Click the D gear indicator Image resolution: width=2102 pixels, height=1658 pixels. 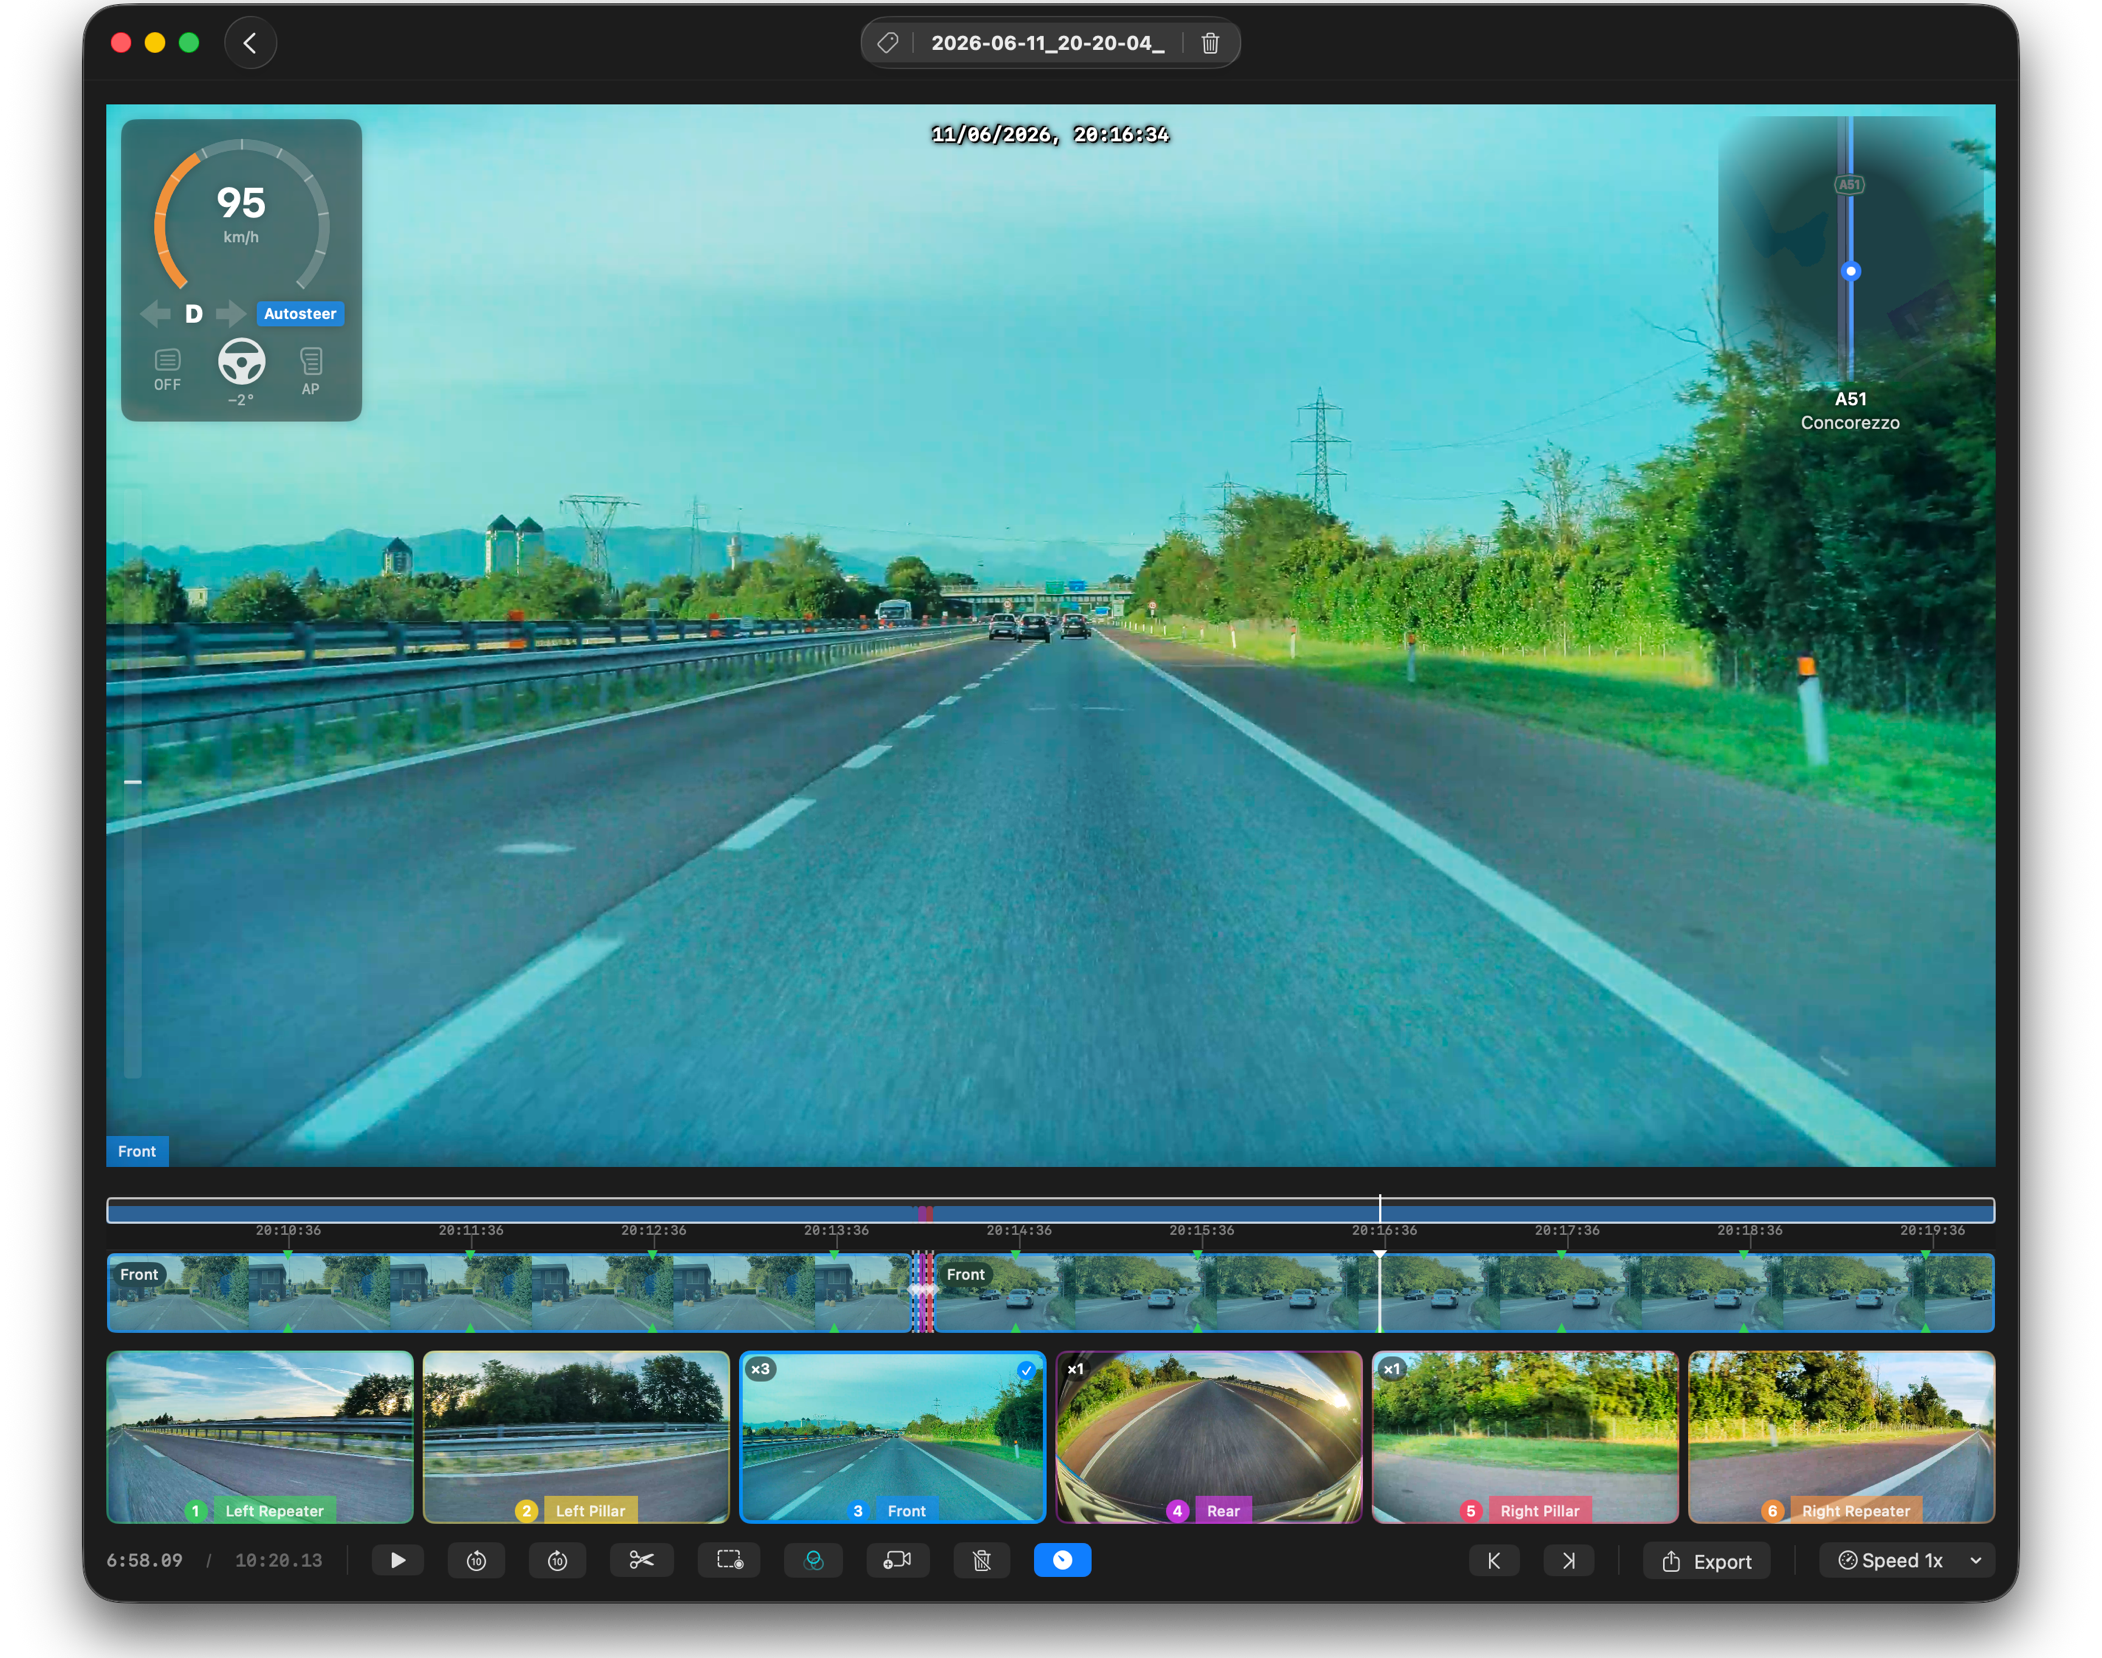tap(194, 314)
